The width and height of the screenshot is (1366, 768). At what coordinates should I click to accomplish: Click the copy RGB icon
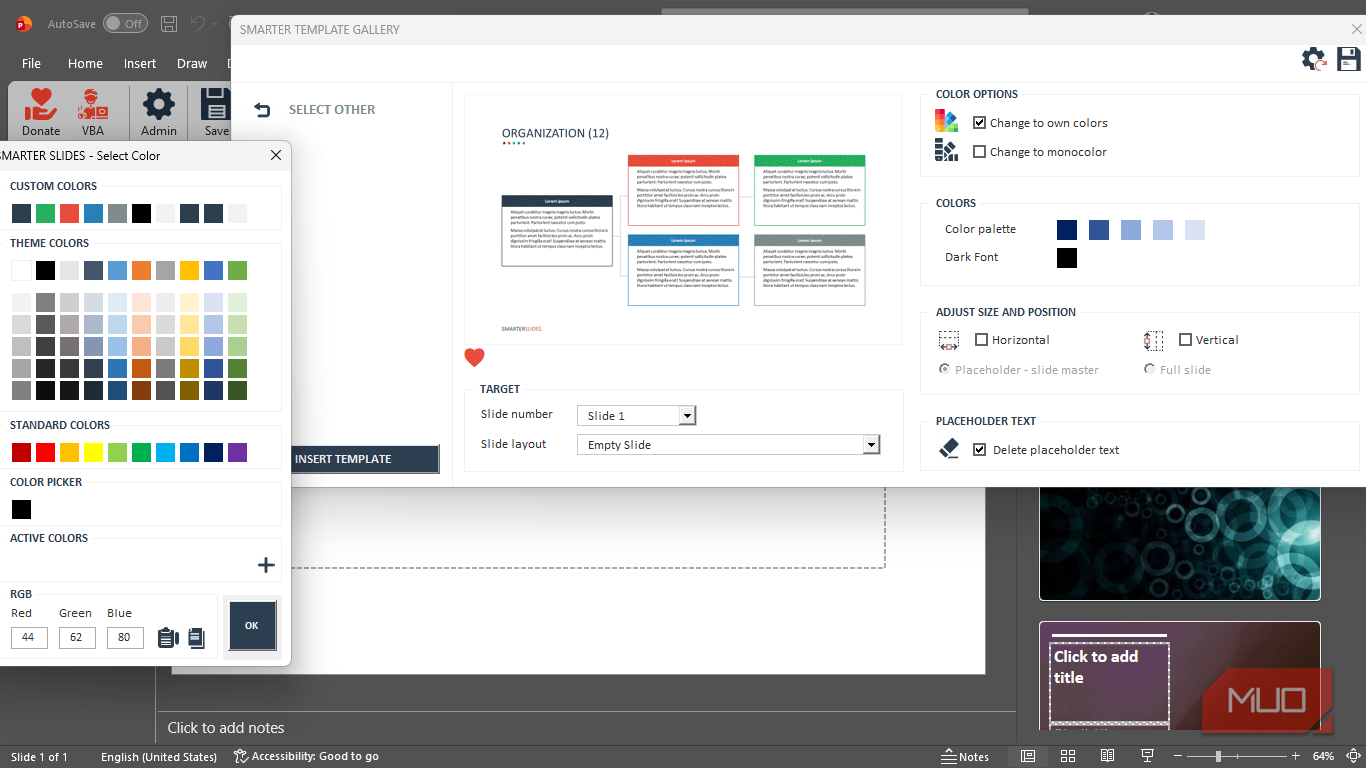(x=196, y=637)
